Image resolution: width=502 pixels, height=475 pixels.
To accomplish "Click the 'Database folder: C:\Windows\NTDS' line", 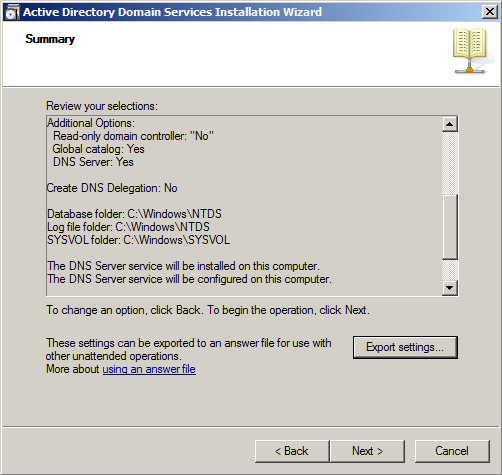I will 134,214.
